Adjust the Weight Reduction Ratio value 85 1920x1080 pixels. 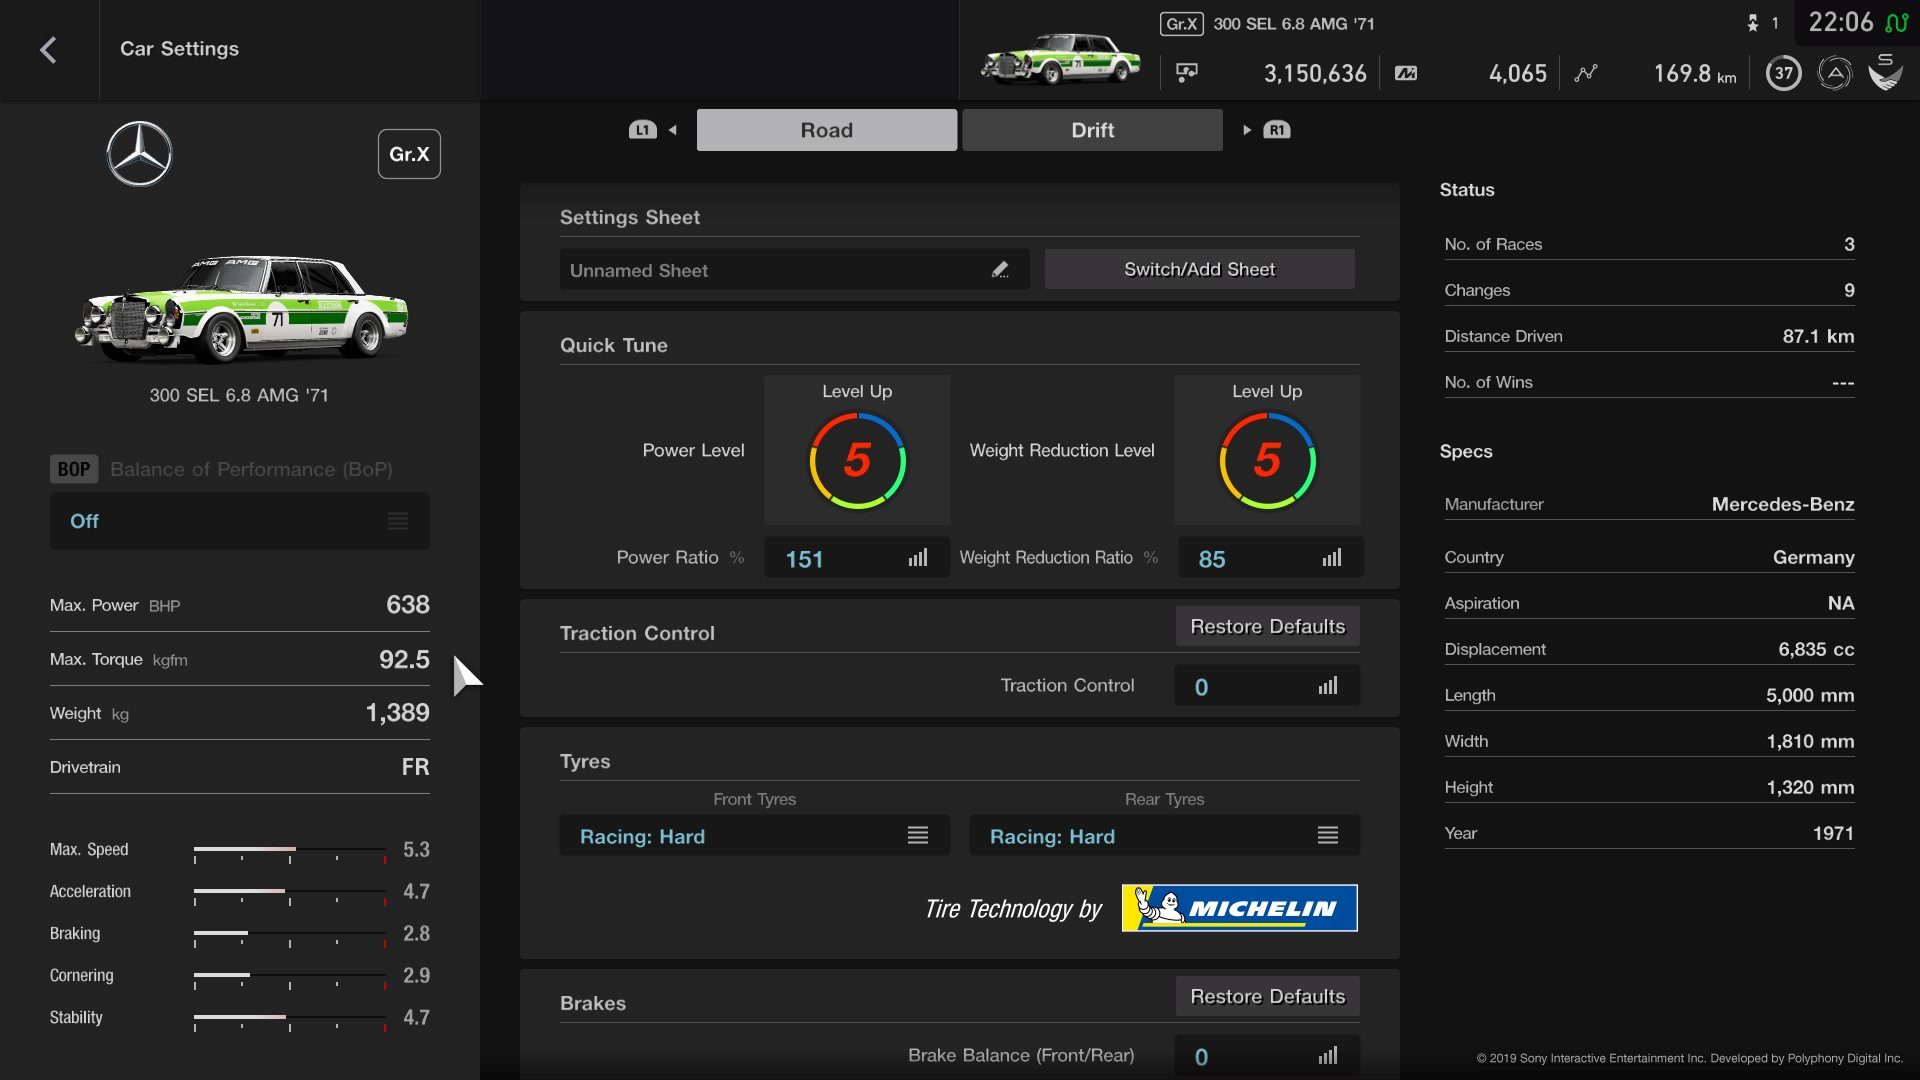(1271, 558)
